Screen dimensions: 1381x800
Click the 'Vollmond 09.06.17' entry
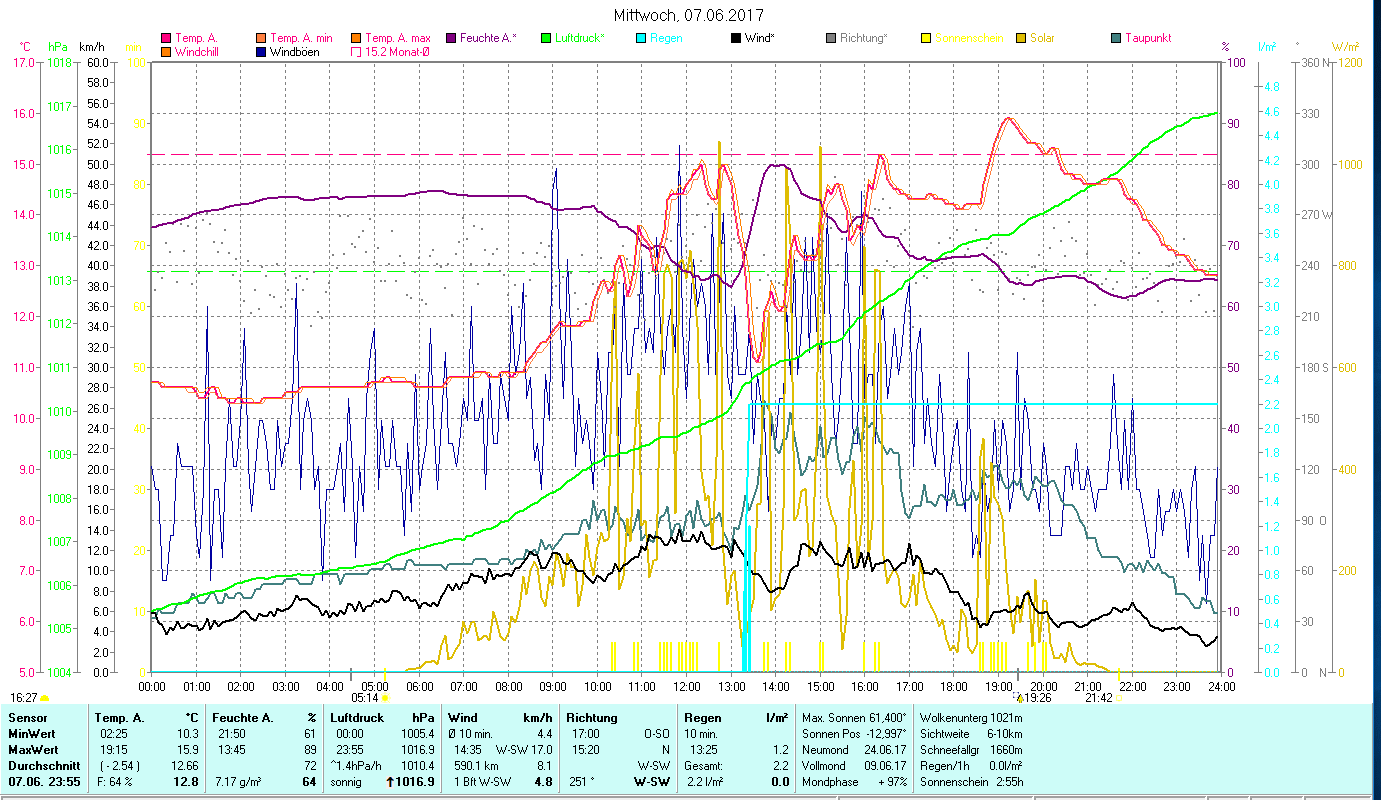click(x=853, y=765)
